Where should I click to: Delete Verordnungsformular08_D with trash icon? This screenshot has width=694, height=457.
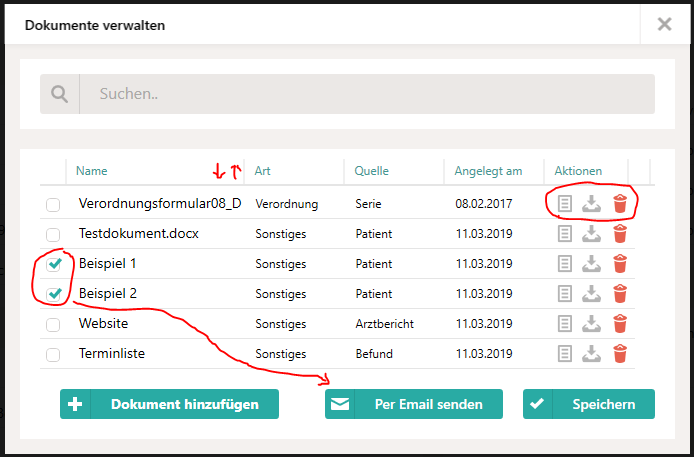620,204
